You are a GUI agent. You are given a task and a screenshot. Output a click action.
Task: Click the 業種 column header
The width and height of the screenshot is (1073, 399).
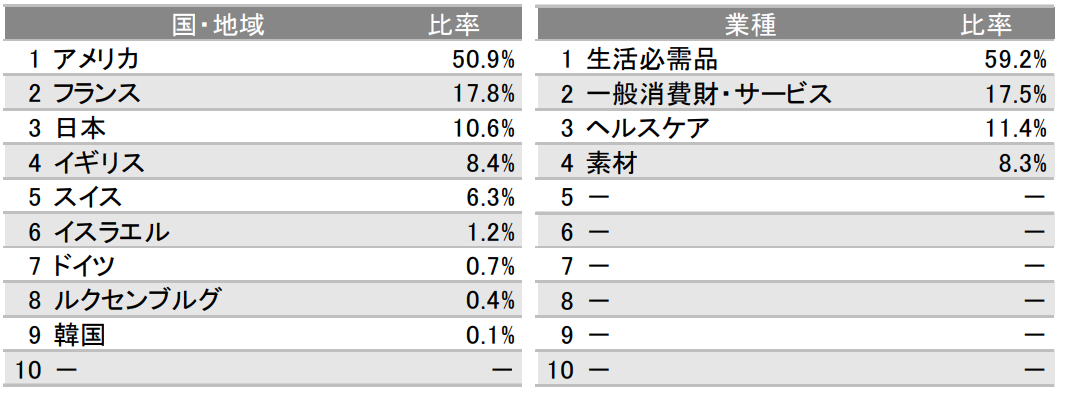click(x=750, y=25)
